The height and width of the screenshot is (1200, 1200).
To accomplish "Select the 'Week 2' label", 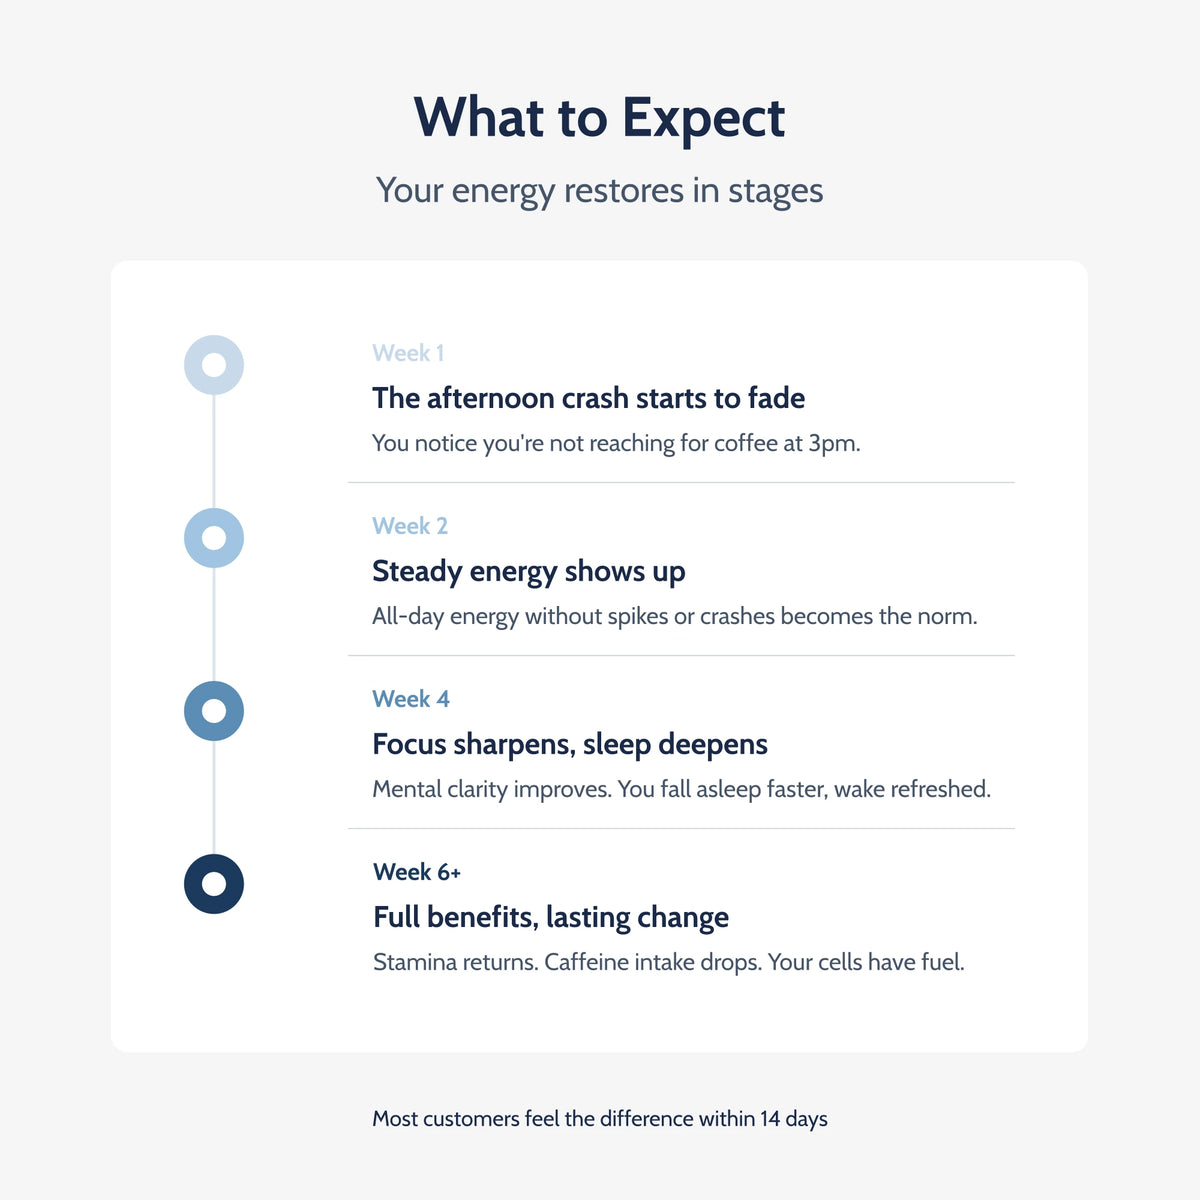I will (410, 526).
